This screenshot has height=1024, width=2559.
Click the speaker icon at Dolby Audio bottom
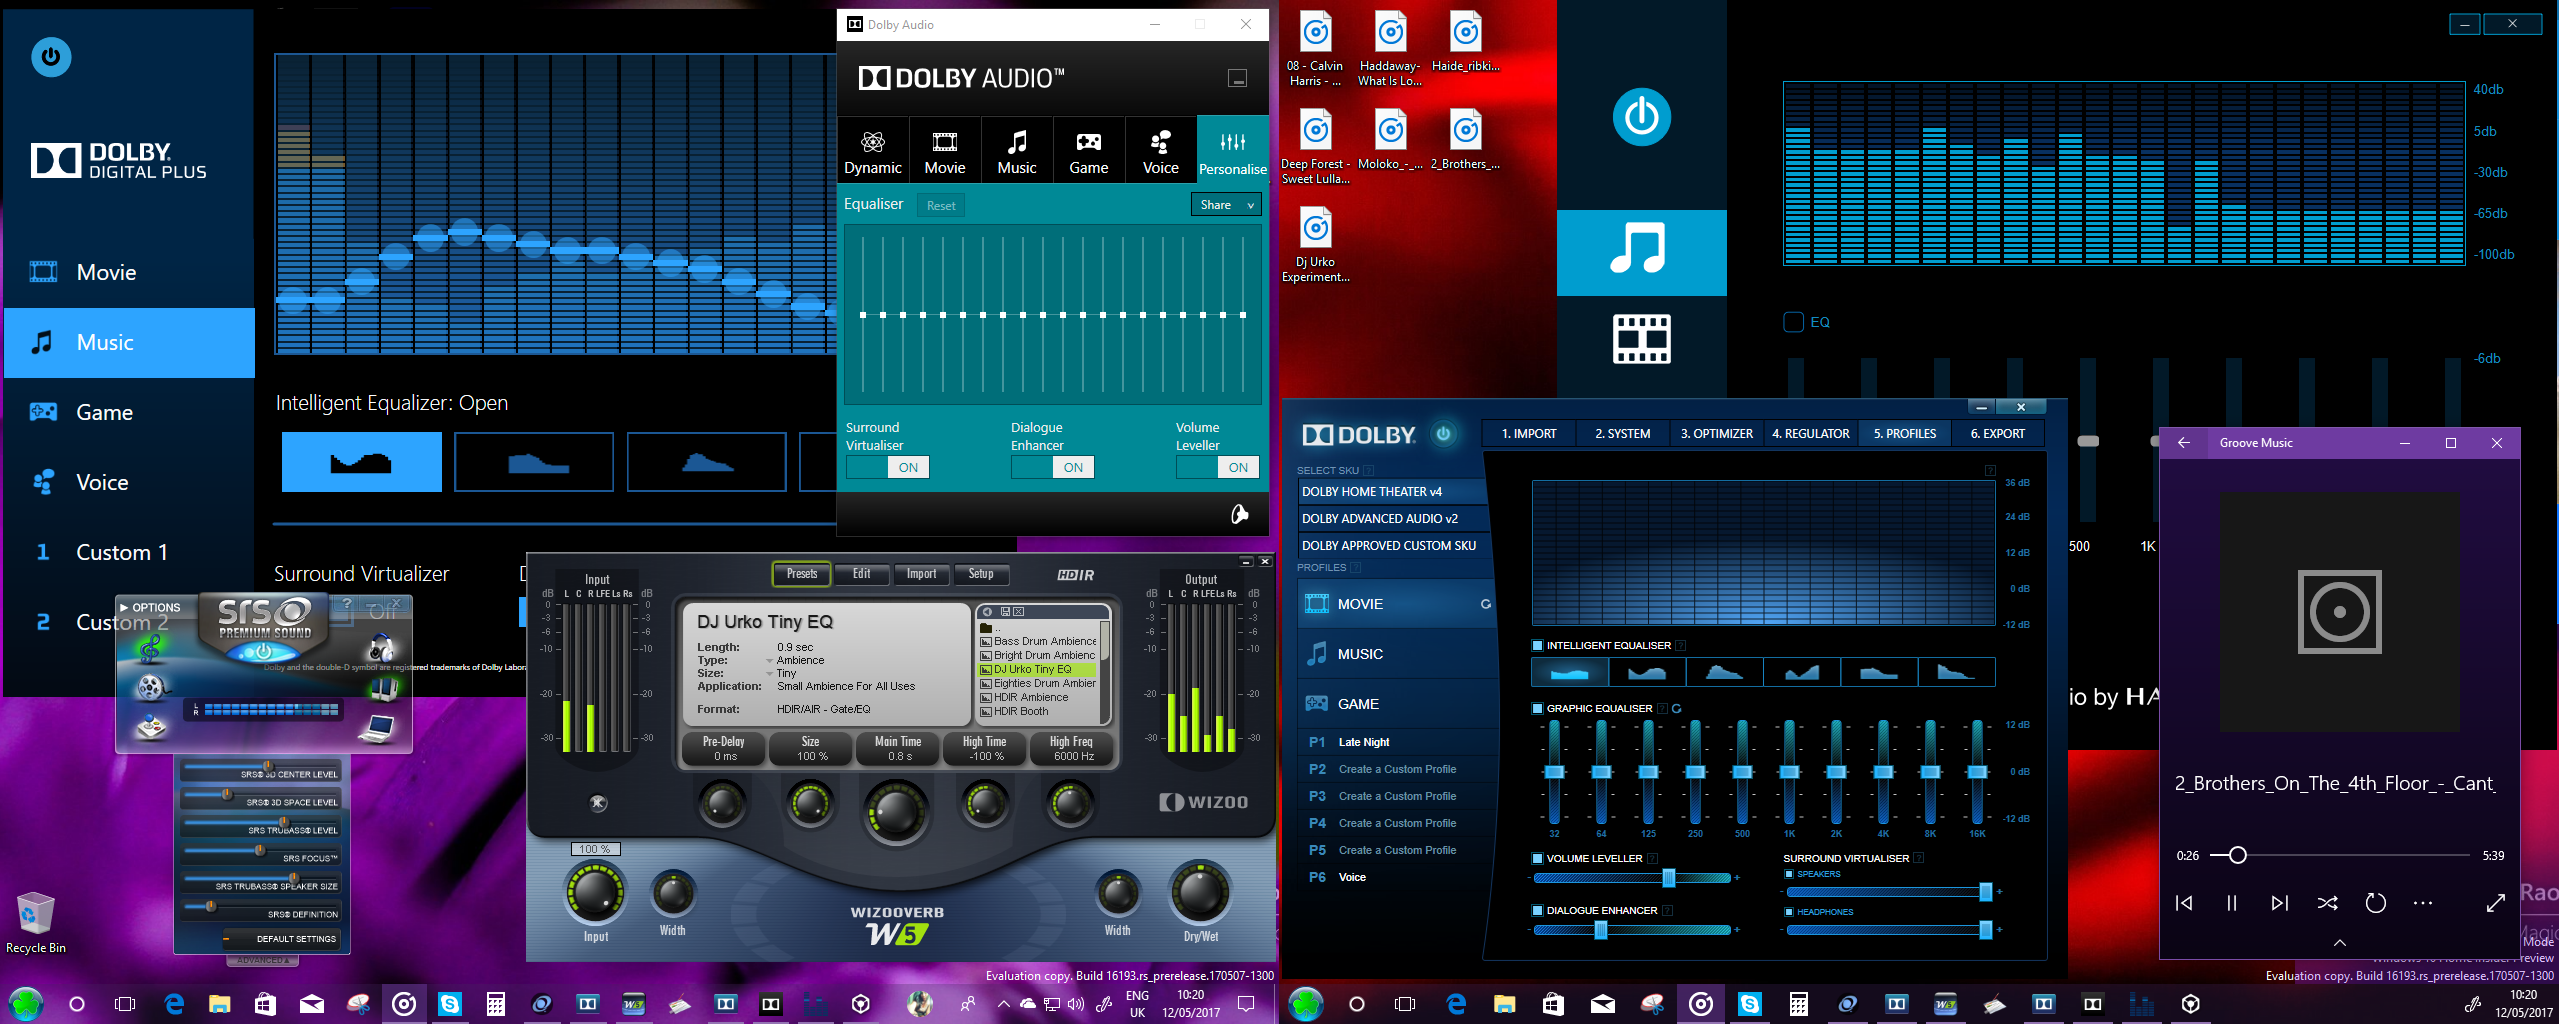click(1239, 514)
